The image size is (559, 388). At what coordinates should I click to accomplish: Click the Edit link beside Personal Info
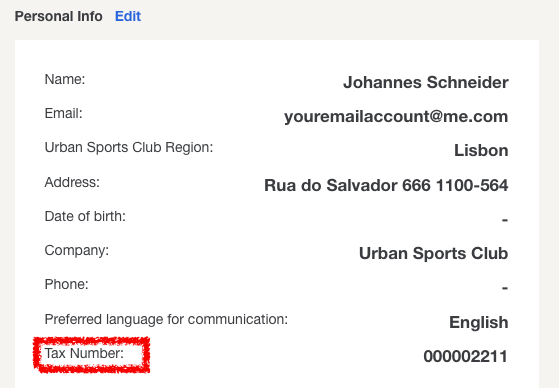tap(128, 16)
